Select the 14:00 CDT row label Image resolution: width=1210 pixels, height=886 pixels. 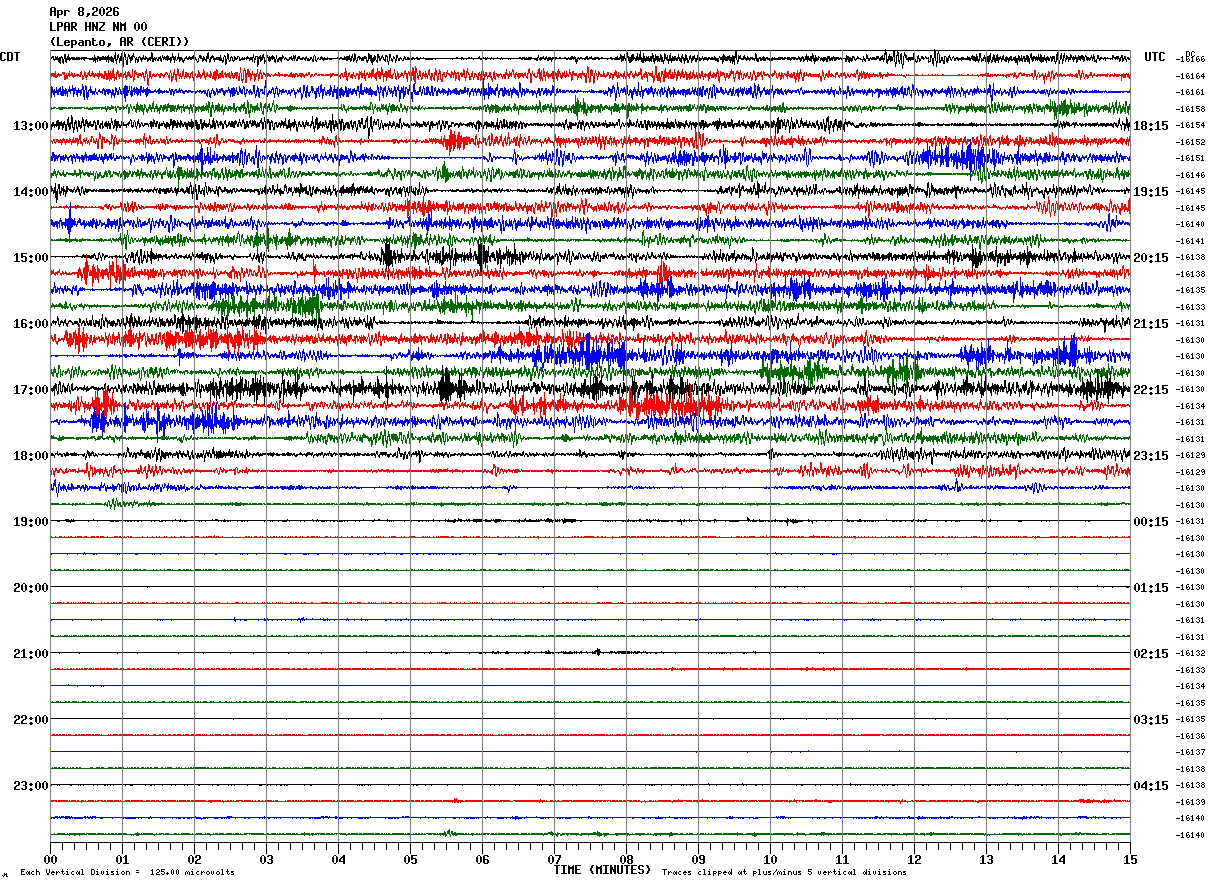(31, 192)
